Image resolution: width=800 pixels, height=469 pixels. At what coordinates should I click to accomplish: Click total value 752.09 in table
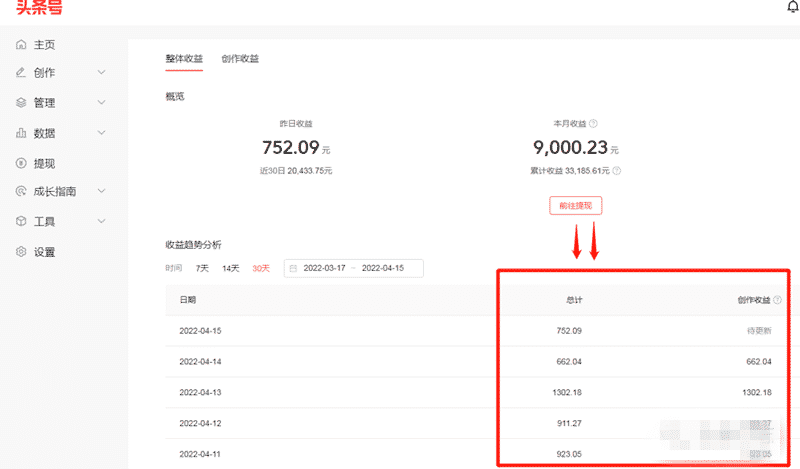tap(569, 331)
